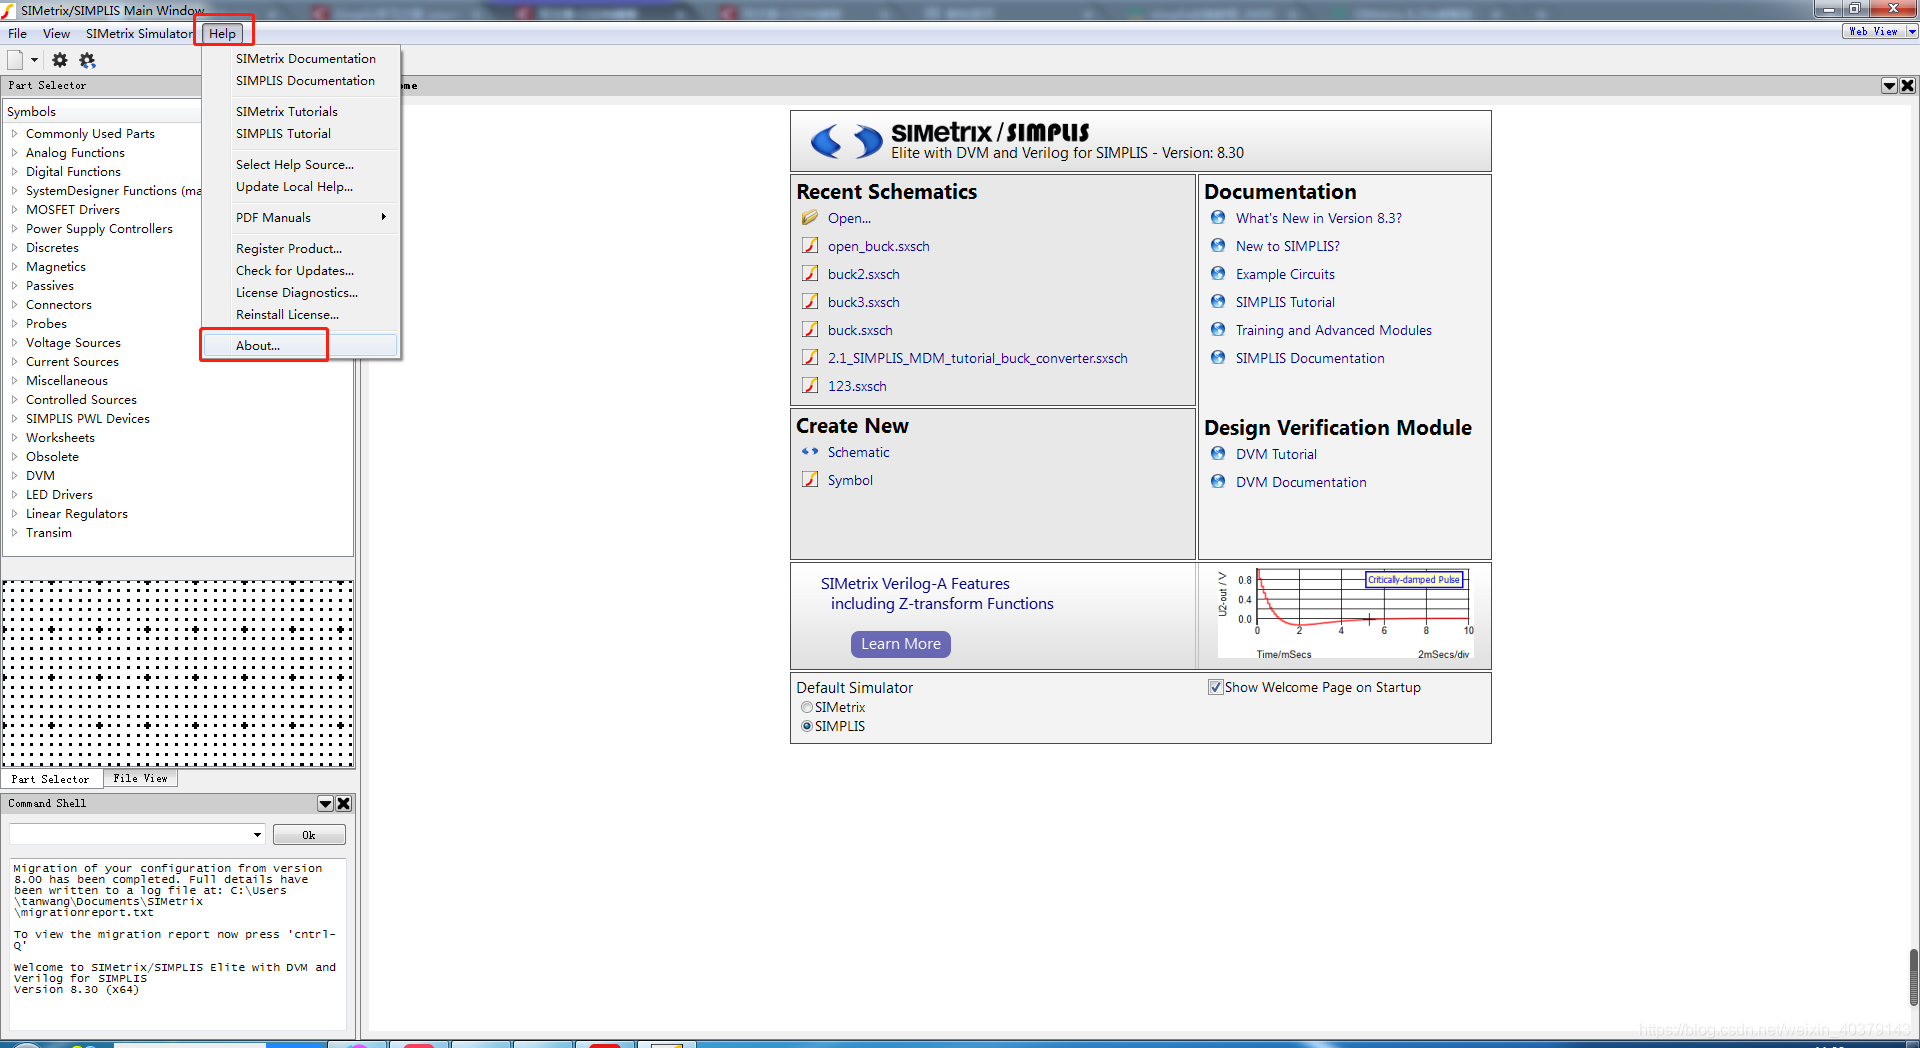The height and width of the screenshot is (1048, 1920).
Task: Expand the Magnetics category
Action: pos(14,266)
